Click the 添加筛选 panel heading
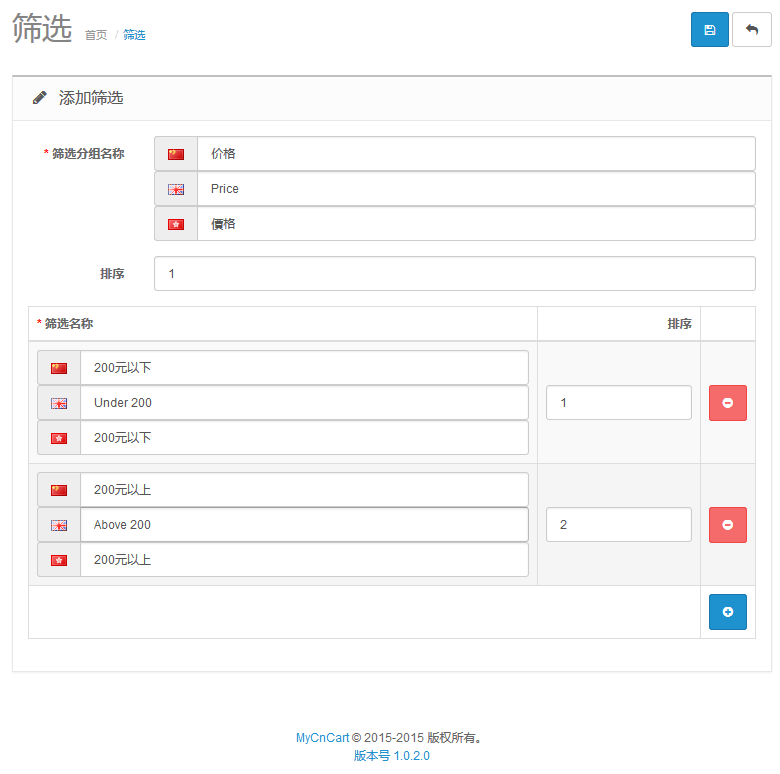The width and height of the screenshot is (780, 774). pos(91,97)
